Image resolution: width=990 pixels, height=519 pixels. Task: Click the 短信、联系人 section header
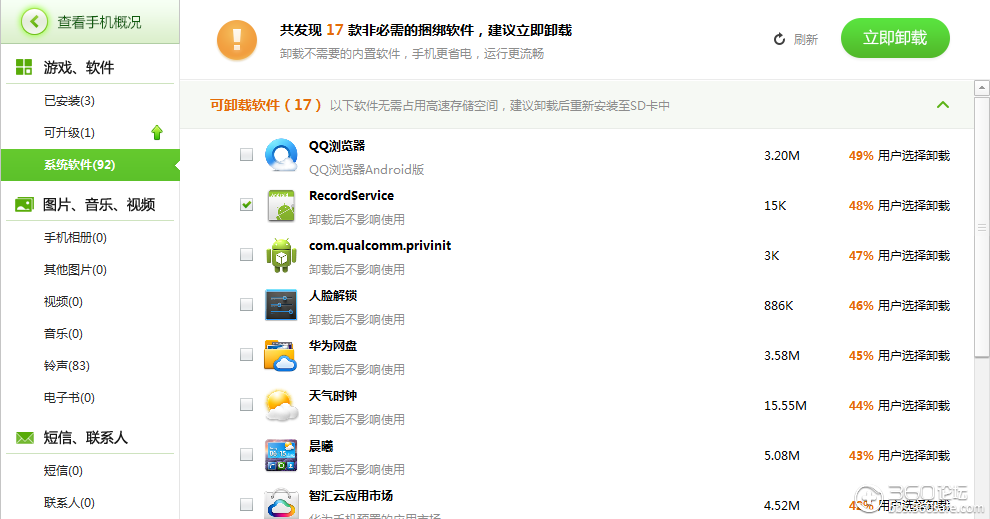[85, 438]
